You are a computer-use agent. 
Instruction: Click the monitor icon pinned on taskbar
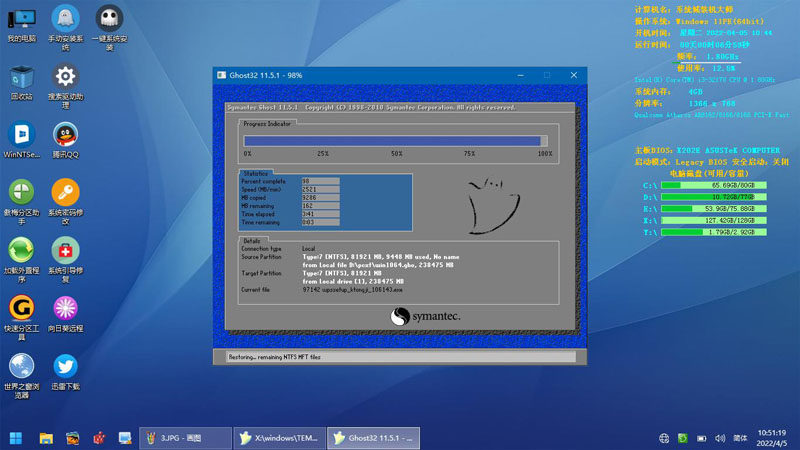[x=125, y=438]
